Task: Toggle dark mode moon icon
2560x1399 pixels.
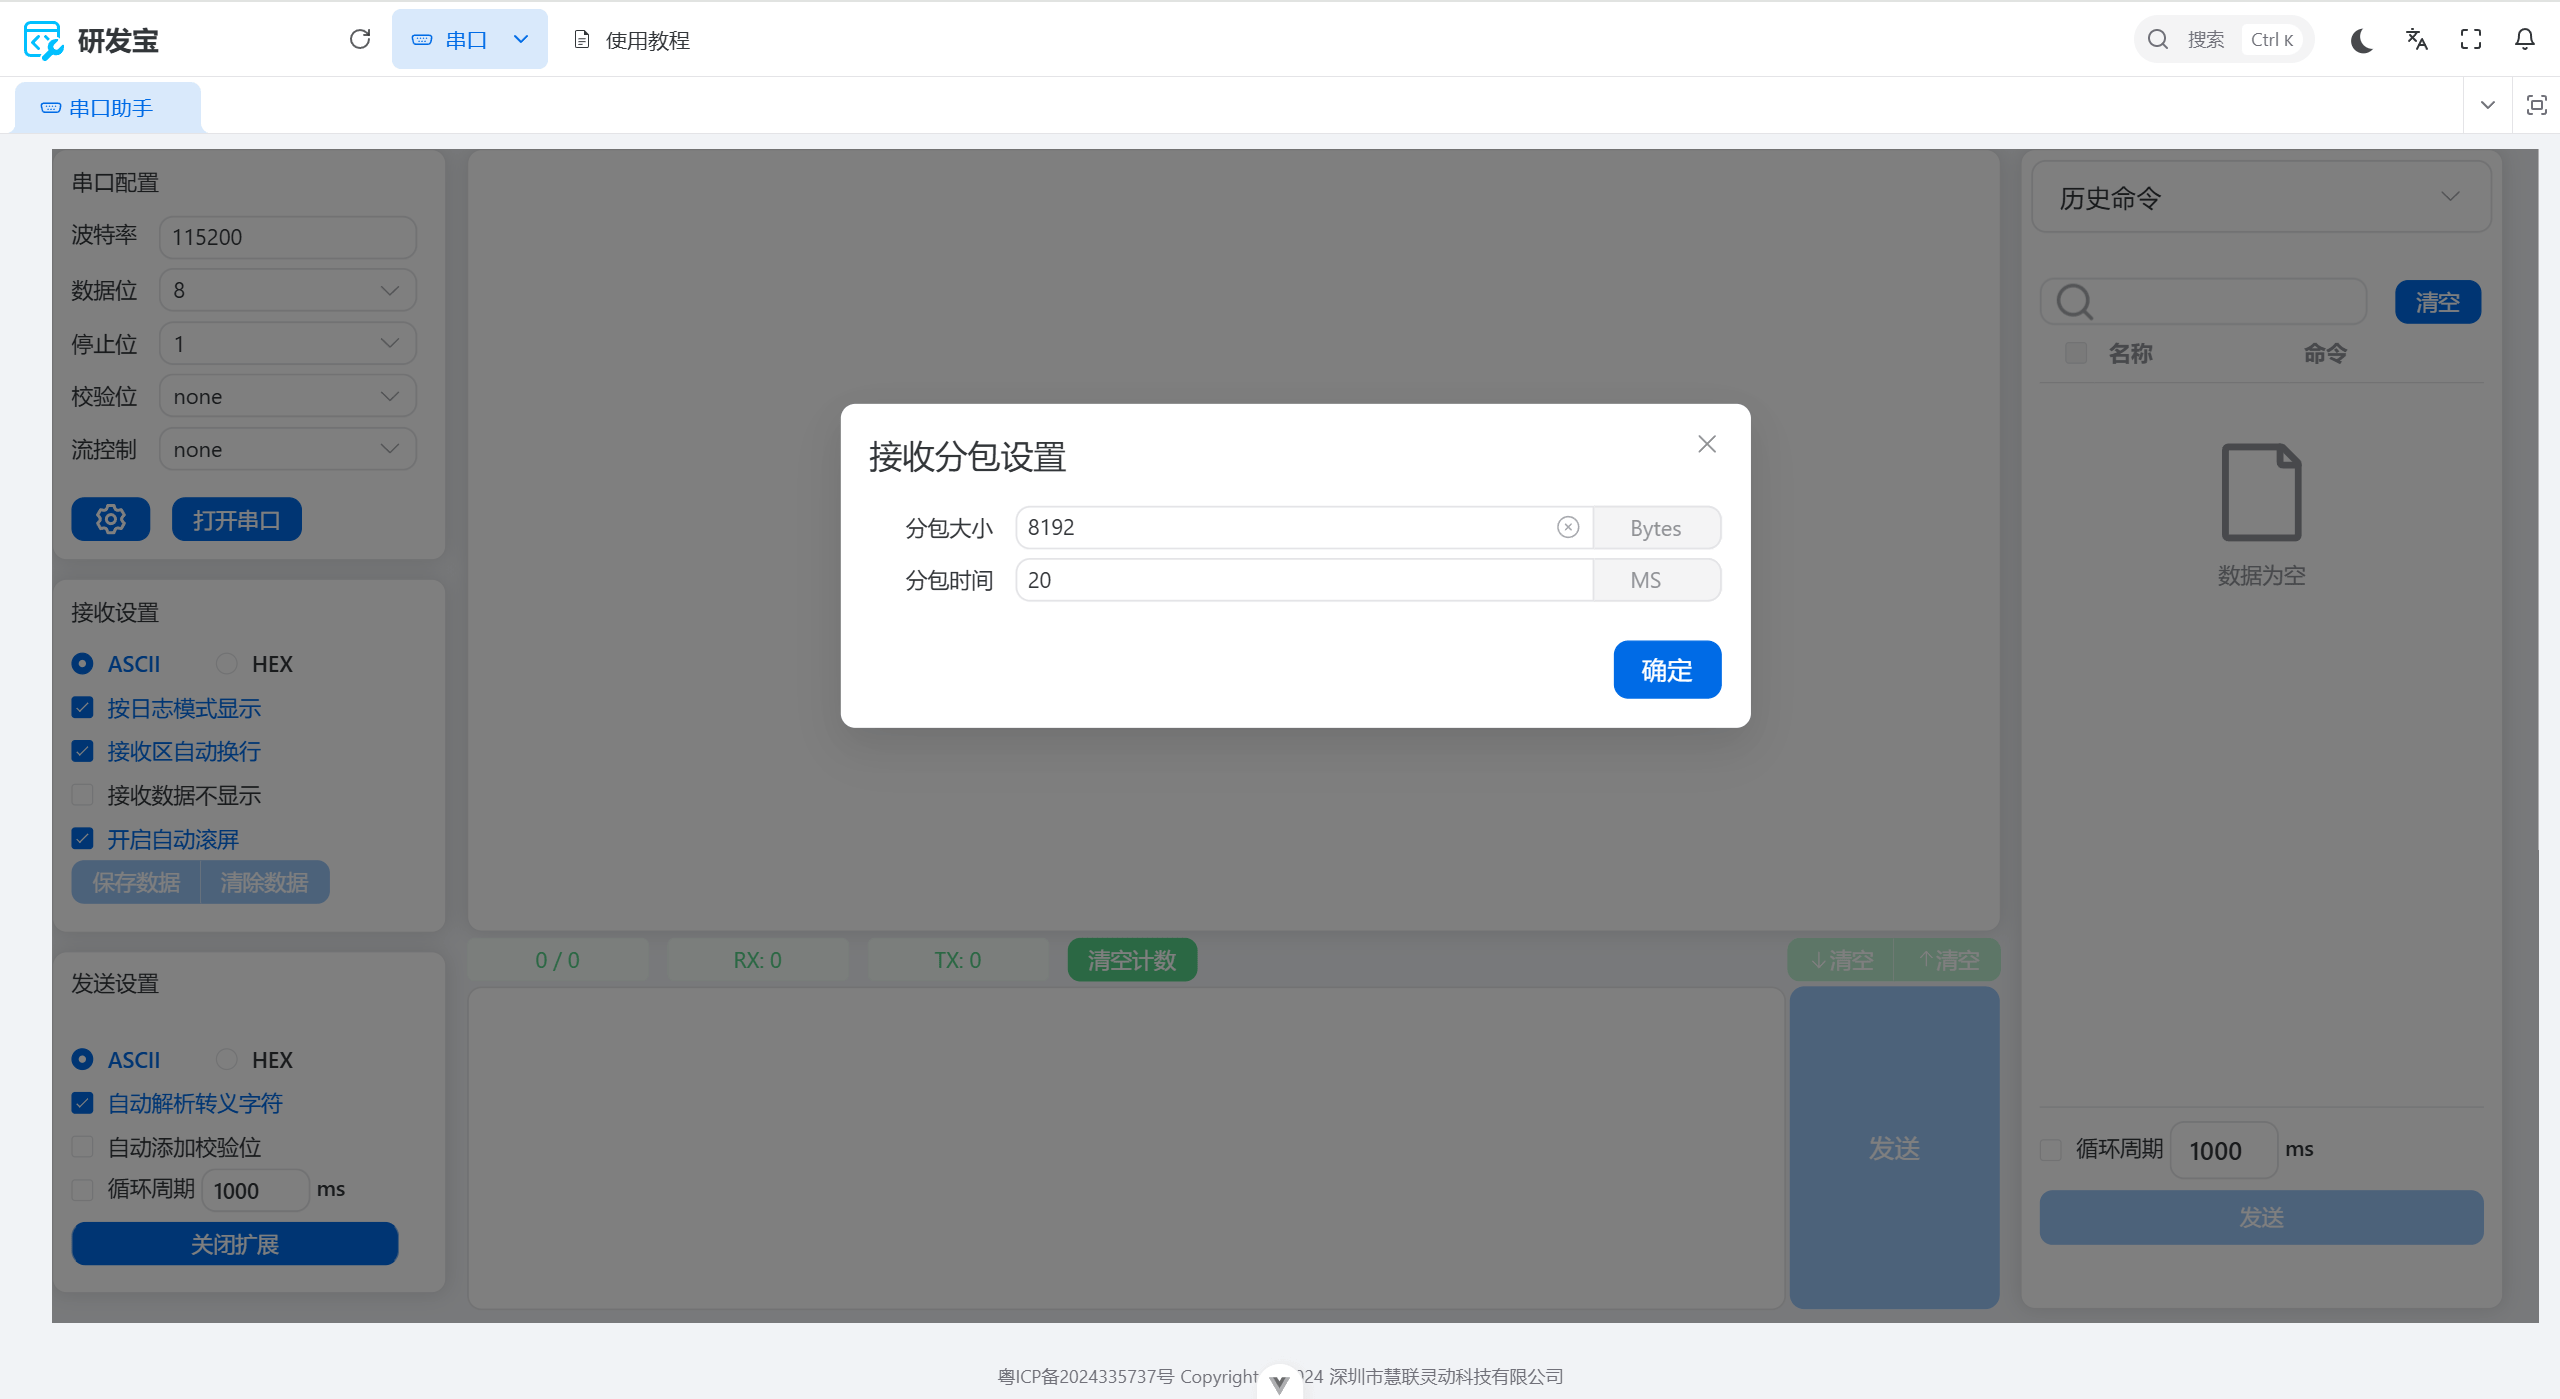Action: (x=2361, y=40)
